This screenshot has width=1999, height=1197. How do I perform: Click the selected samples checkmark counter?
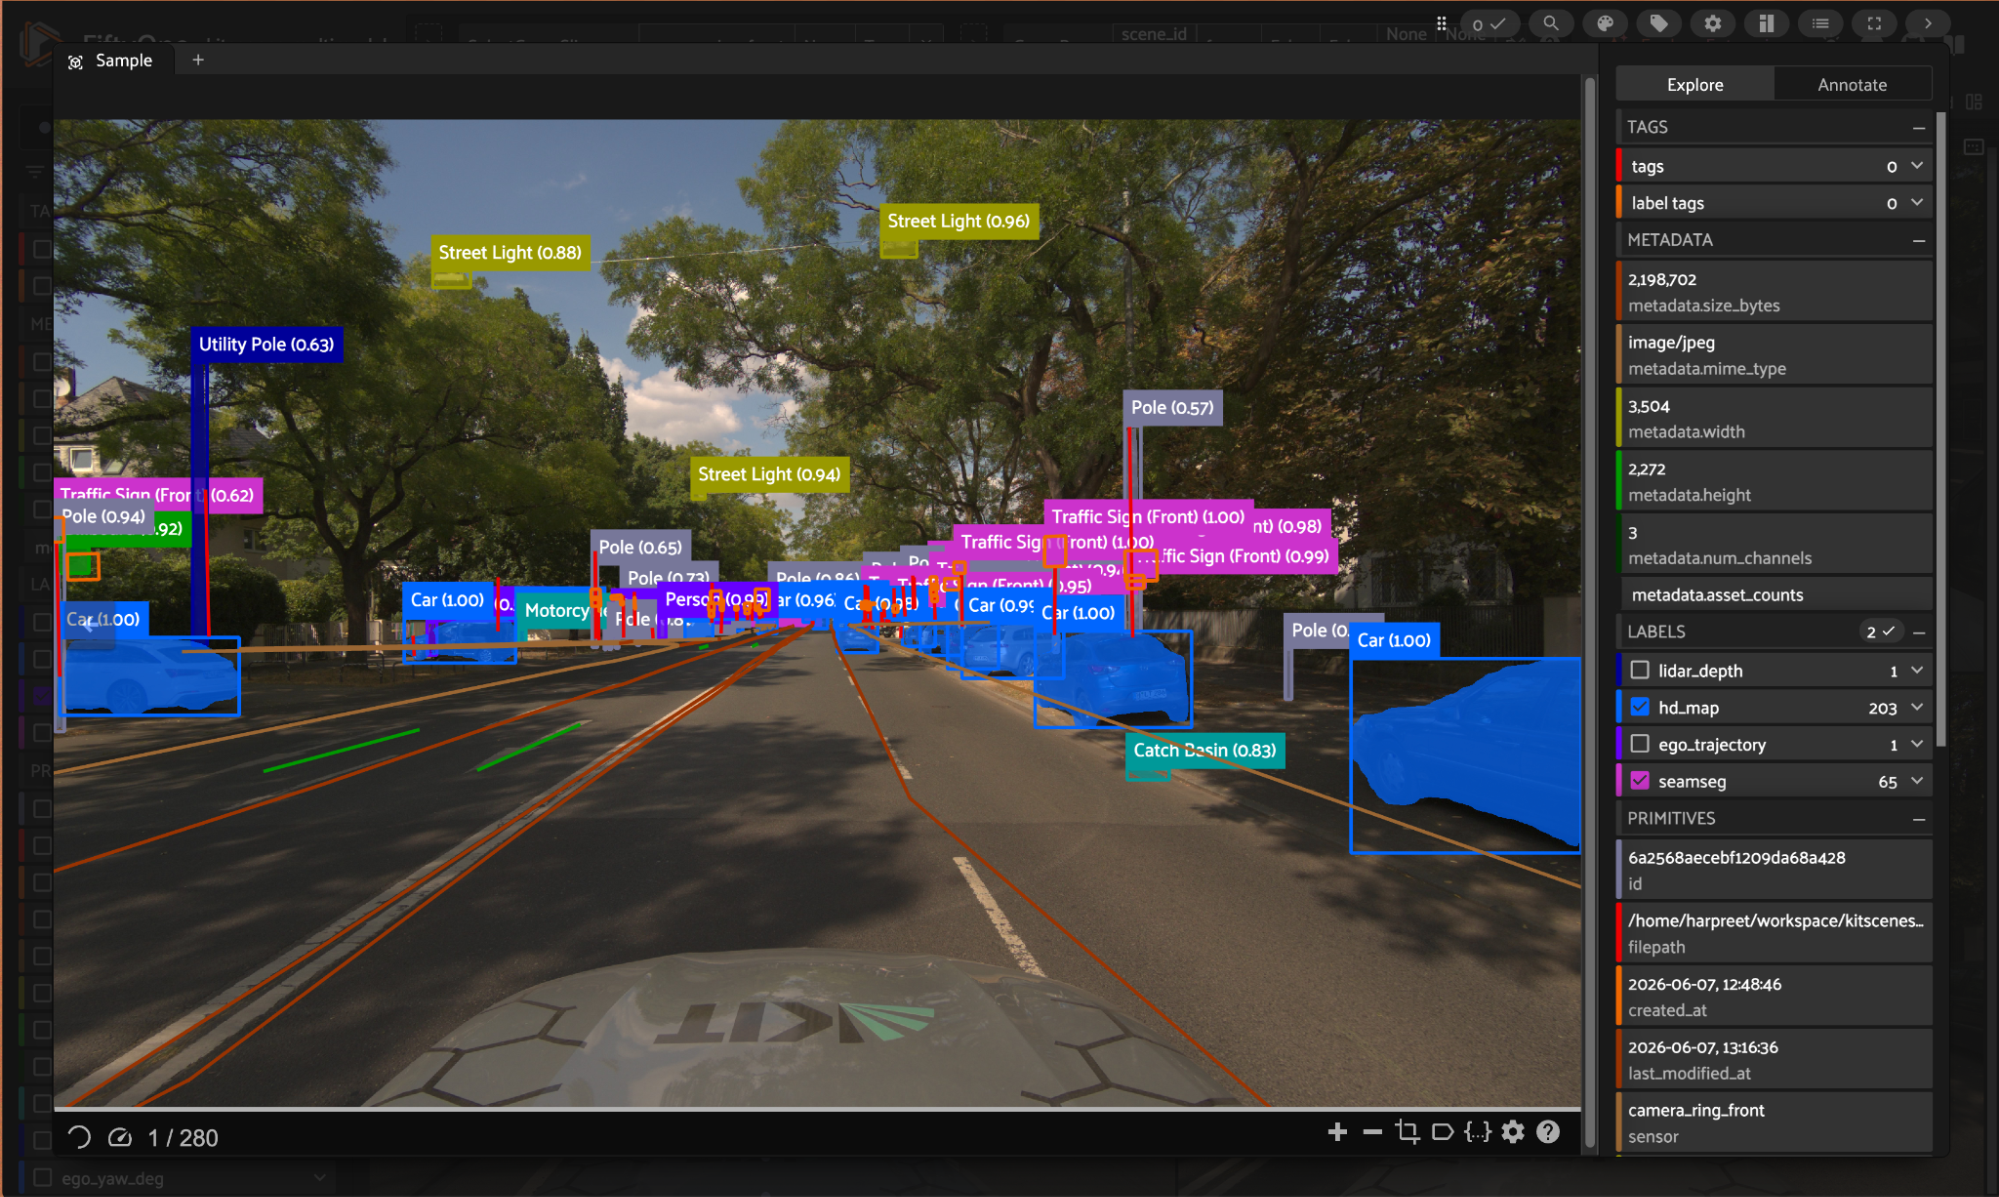click(x=1489, y=24)
